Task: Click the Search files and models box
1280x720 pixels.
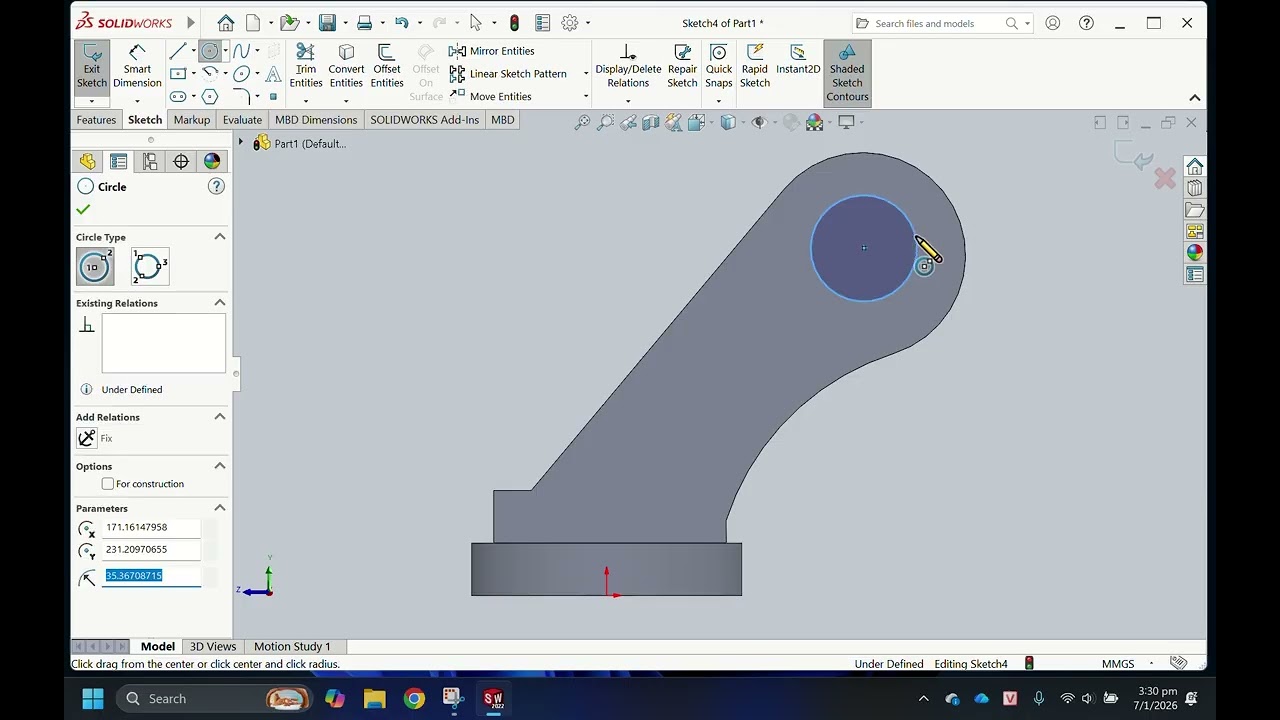Action: (940, 23)
